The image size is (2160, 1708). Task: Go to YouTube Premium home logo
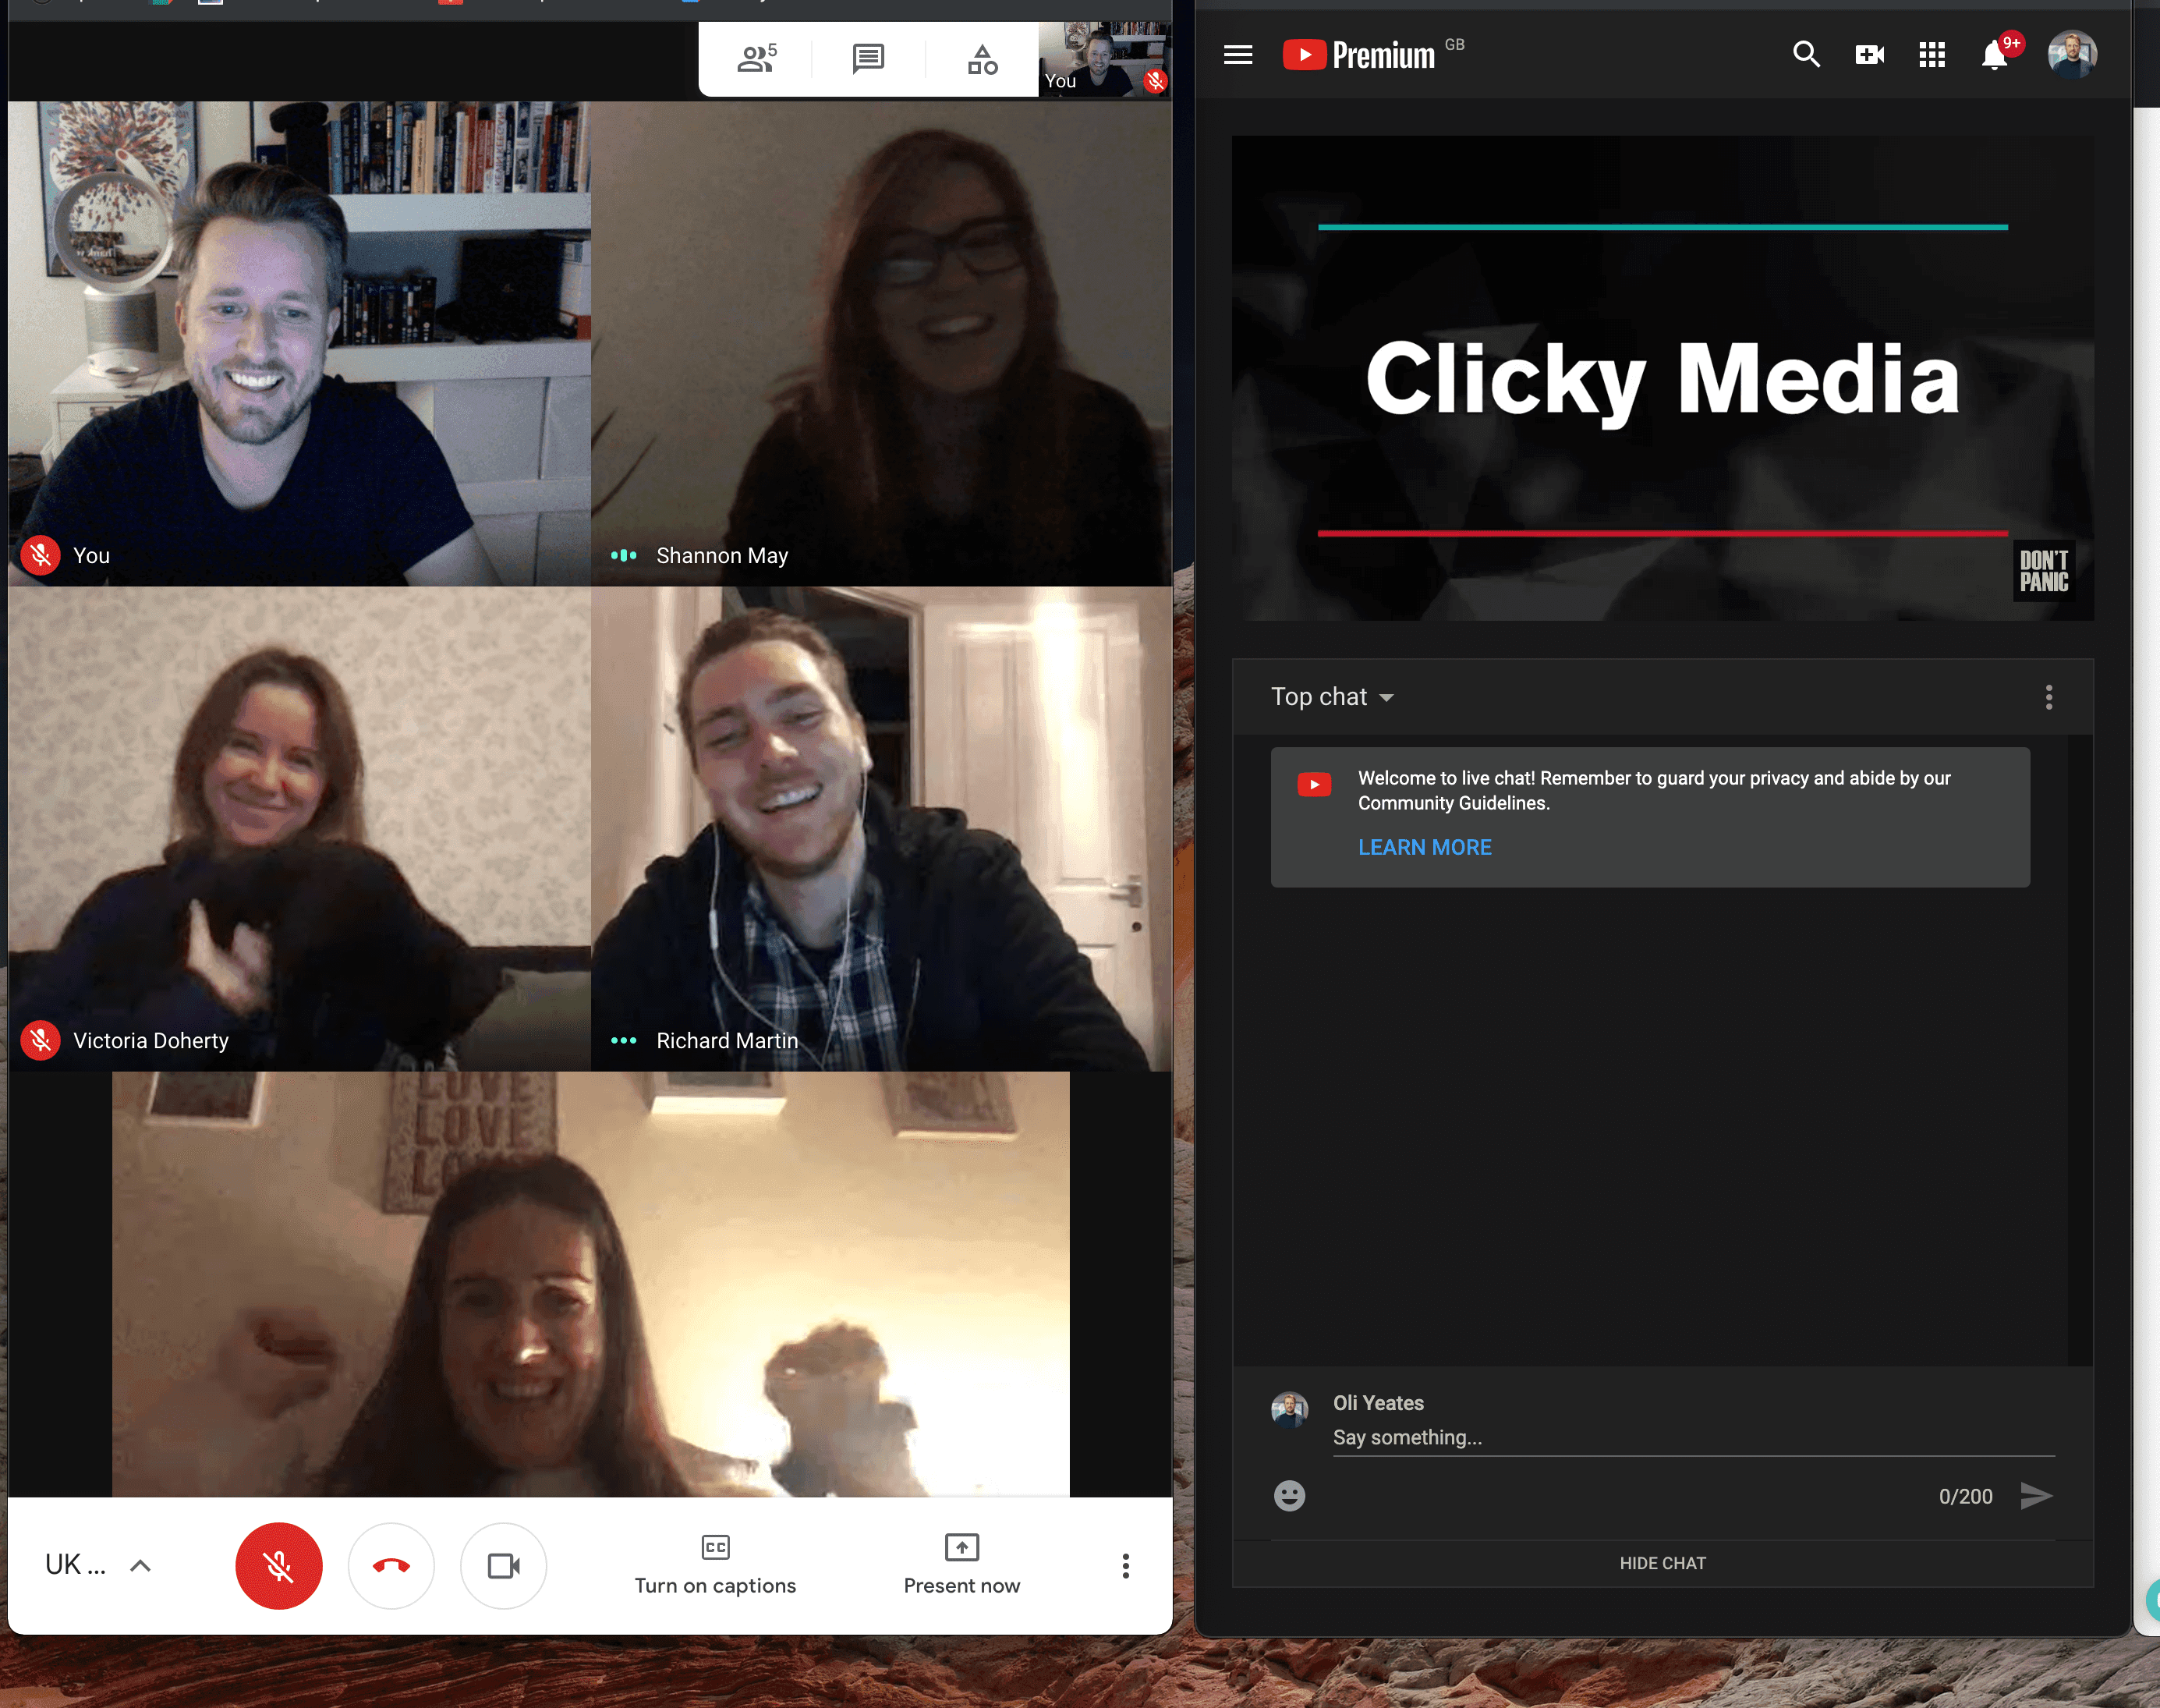(x=1359, y=54)
